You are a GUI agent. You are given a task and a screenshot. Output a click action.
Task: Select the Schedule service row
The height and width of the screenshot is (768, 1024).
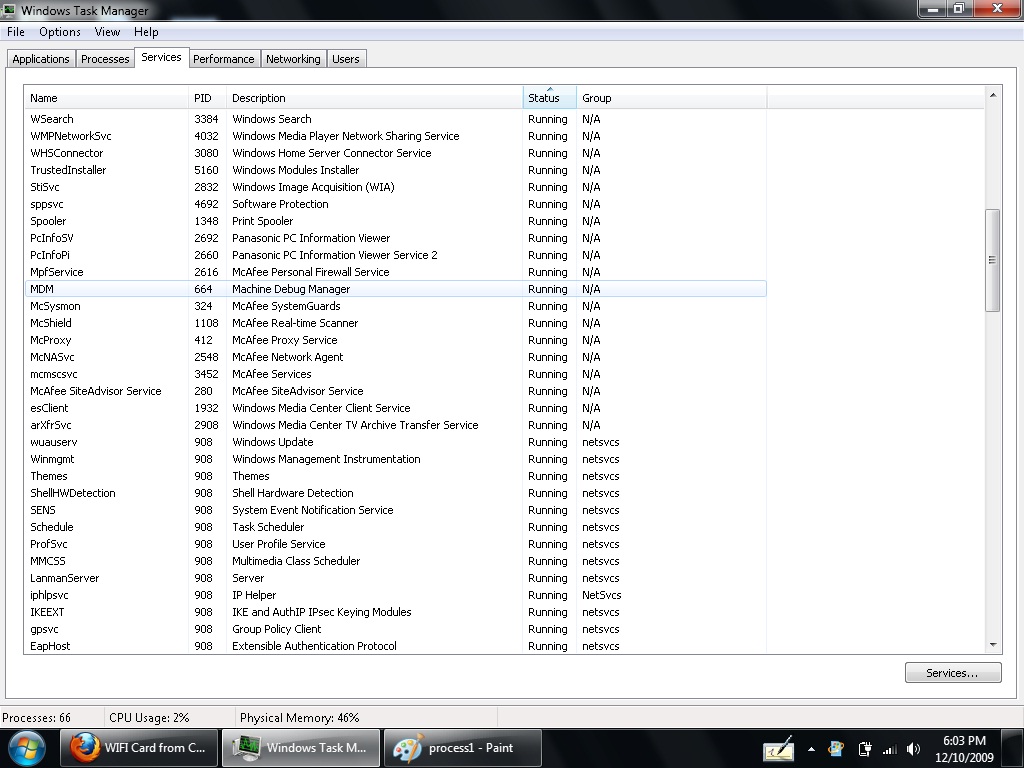tap(395, 526)
